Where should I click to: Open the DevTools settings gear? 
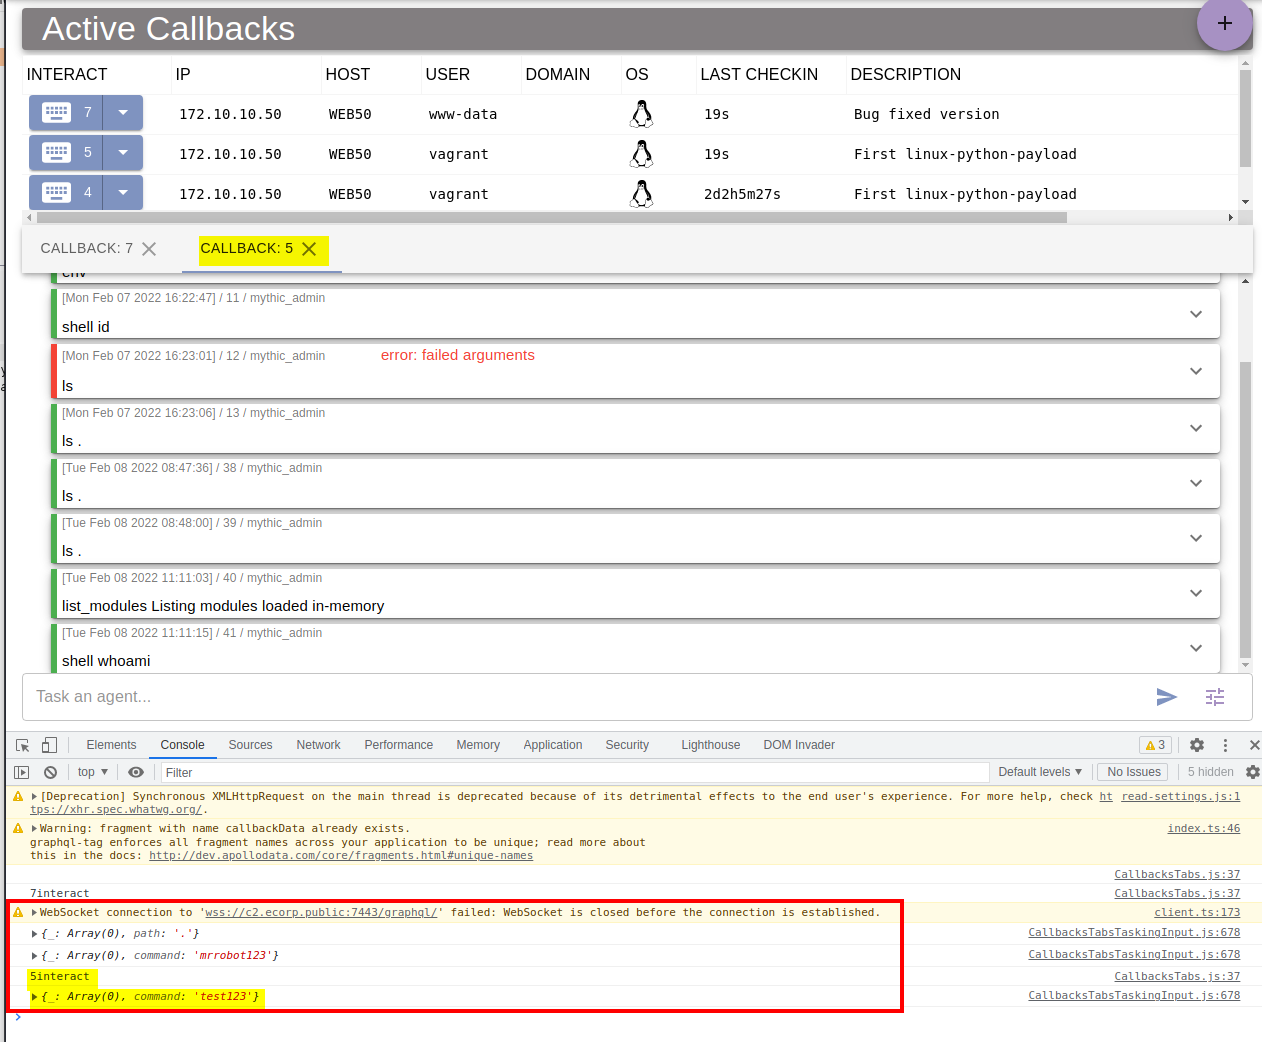pos(1197,745)
